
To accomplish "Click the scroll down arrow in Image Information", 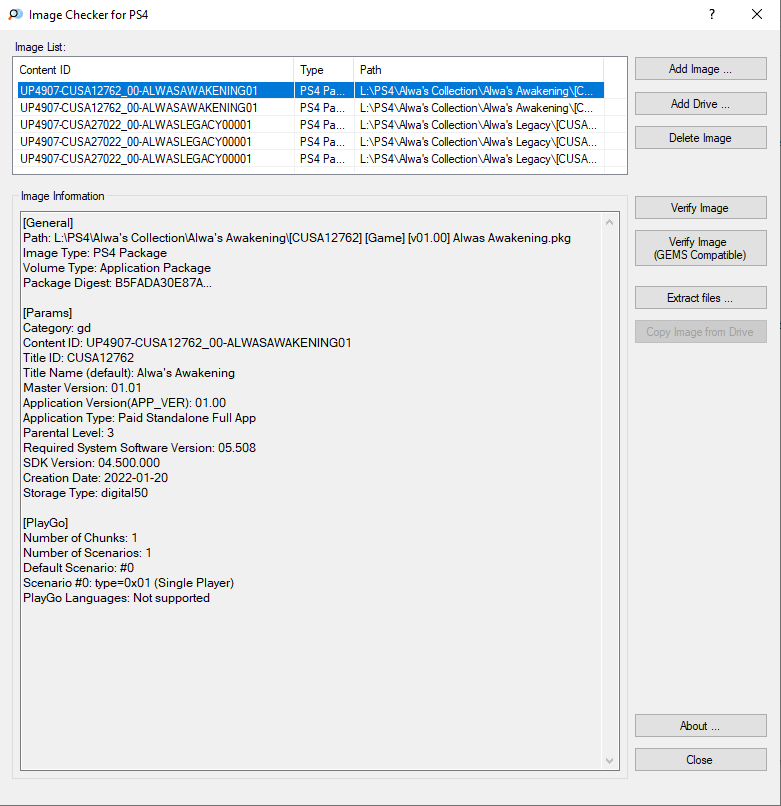I will 609,761.
